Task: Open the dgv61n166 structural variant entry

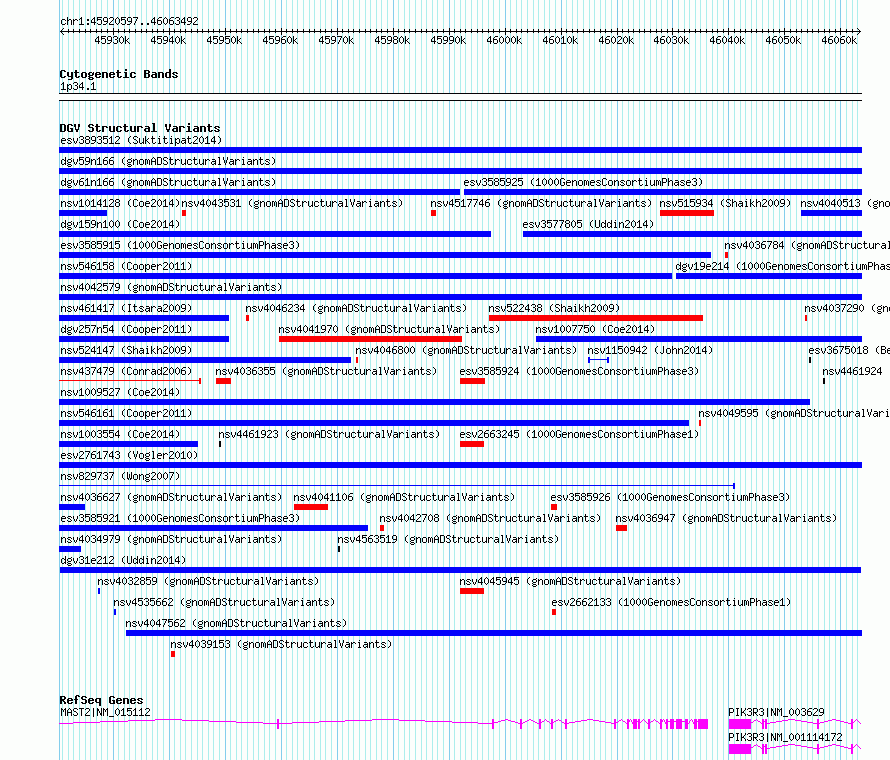Action: point(168,182)
